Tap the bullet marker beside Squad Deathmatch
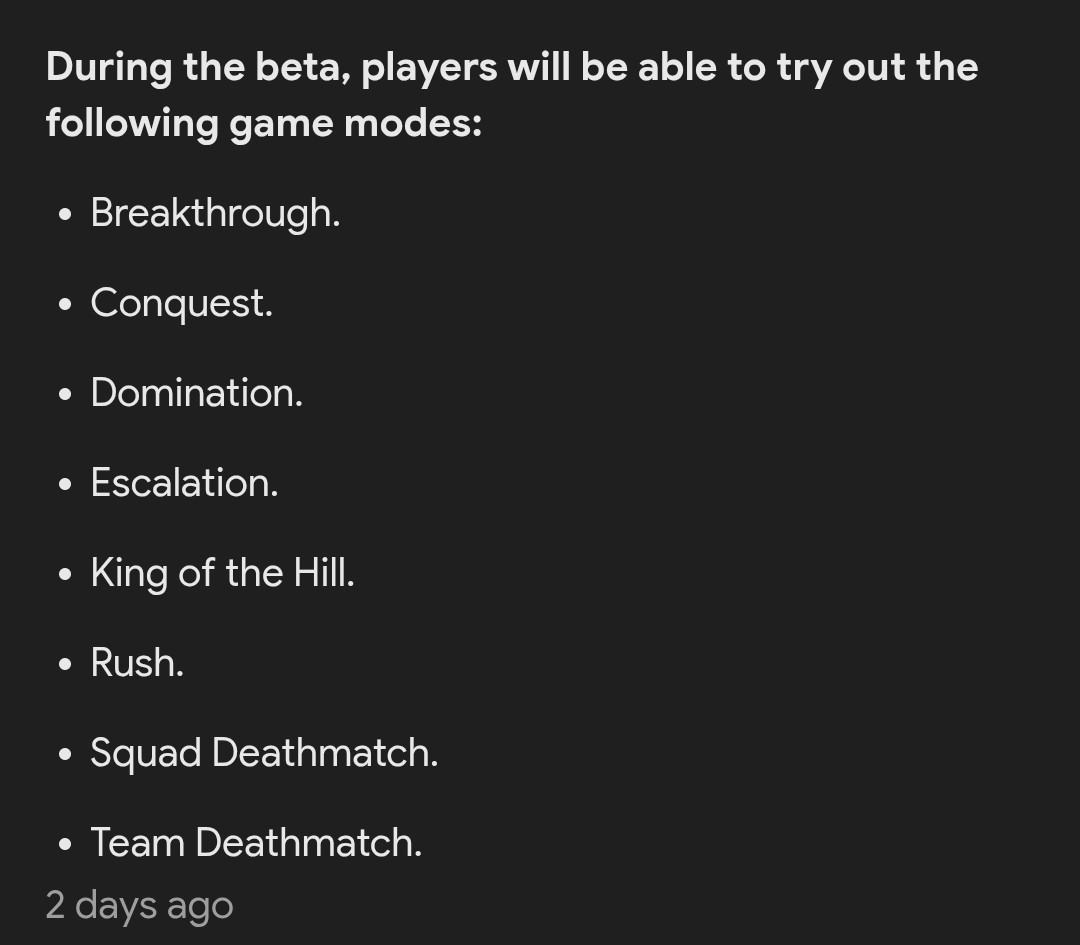Image resolution: width=1080 pixels, height=945 pixels. click(66, 755)
